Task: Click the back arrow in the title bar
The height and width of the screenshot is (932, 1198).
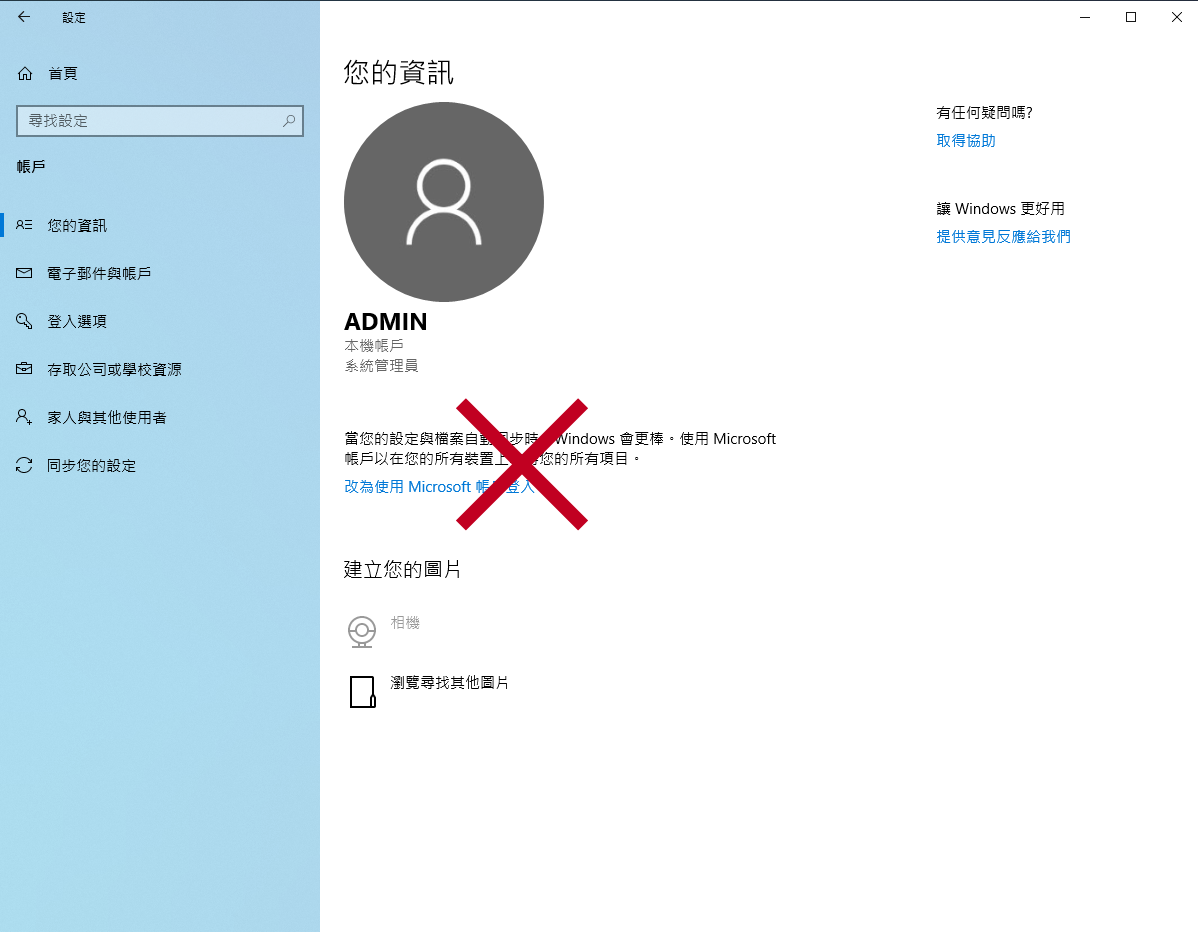Action: pos(24,17)
